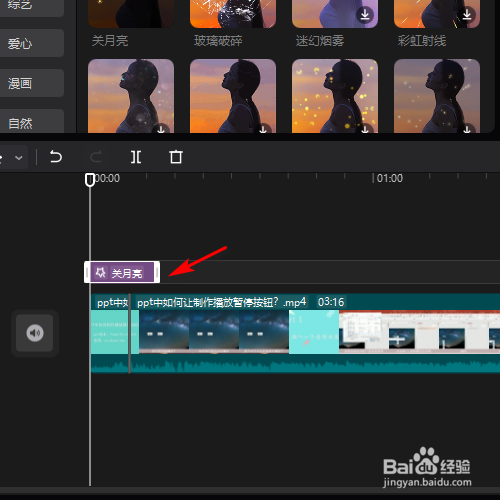The width and height of the screenshot is (500, 500).
Task: Click the playhead marker at 00:00
Action: 90,179
